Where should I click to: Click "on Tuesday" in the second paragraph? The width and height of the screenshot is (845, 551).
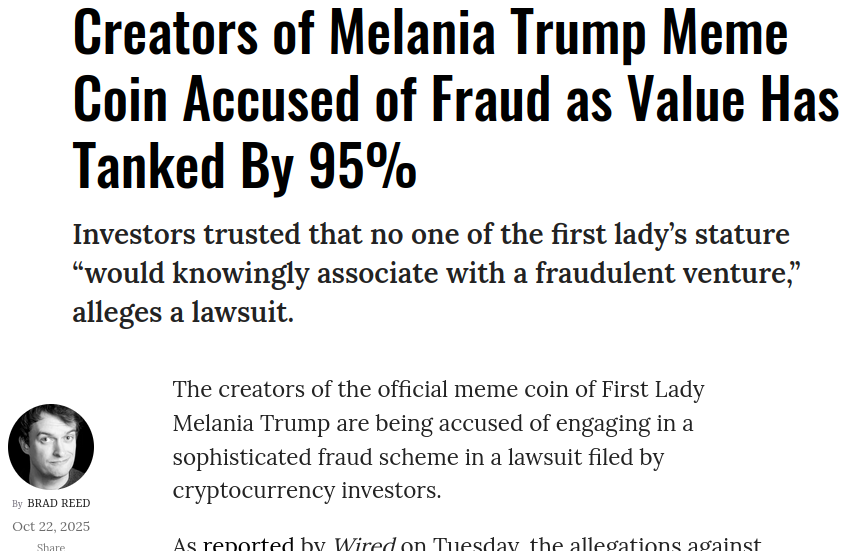pos(462,543)
